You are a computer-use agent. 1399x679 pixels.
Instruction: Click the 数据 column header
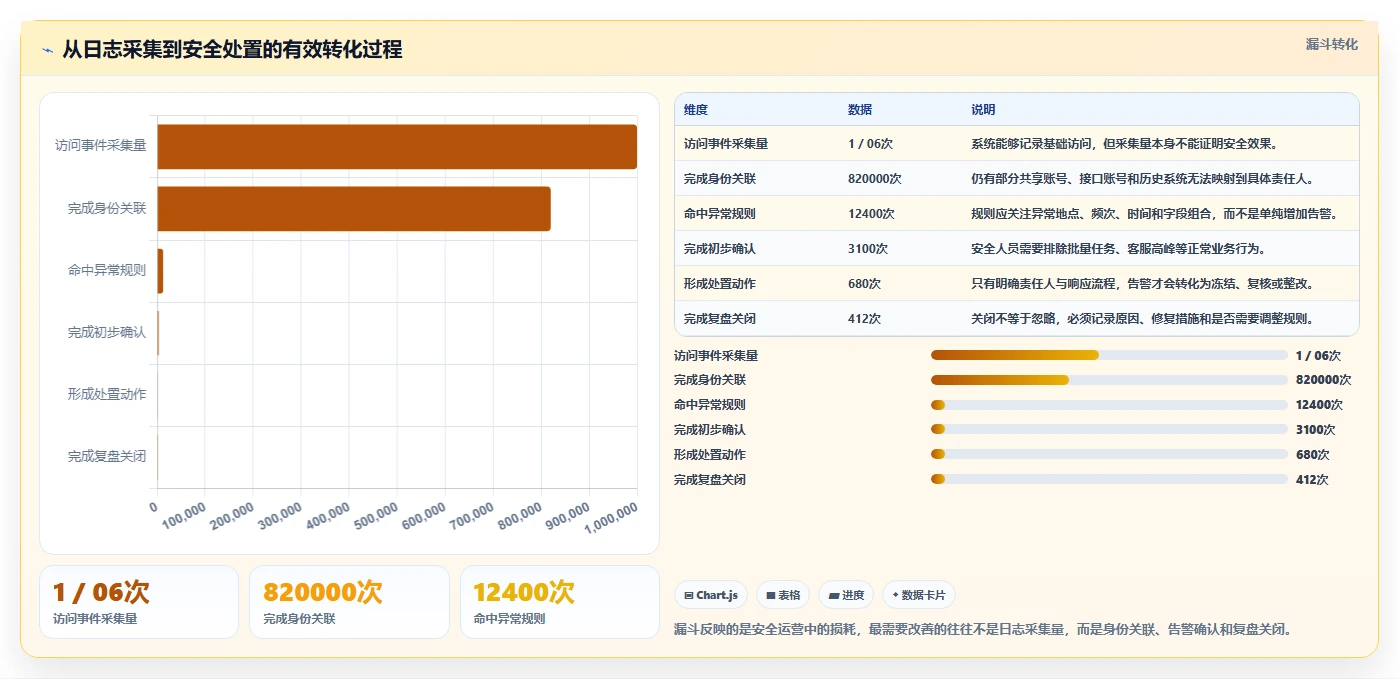[860, 110]
